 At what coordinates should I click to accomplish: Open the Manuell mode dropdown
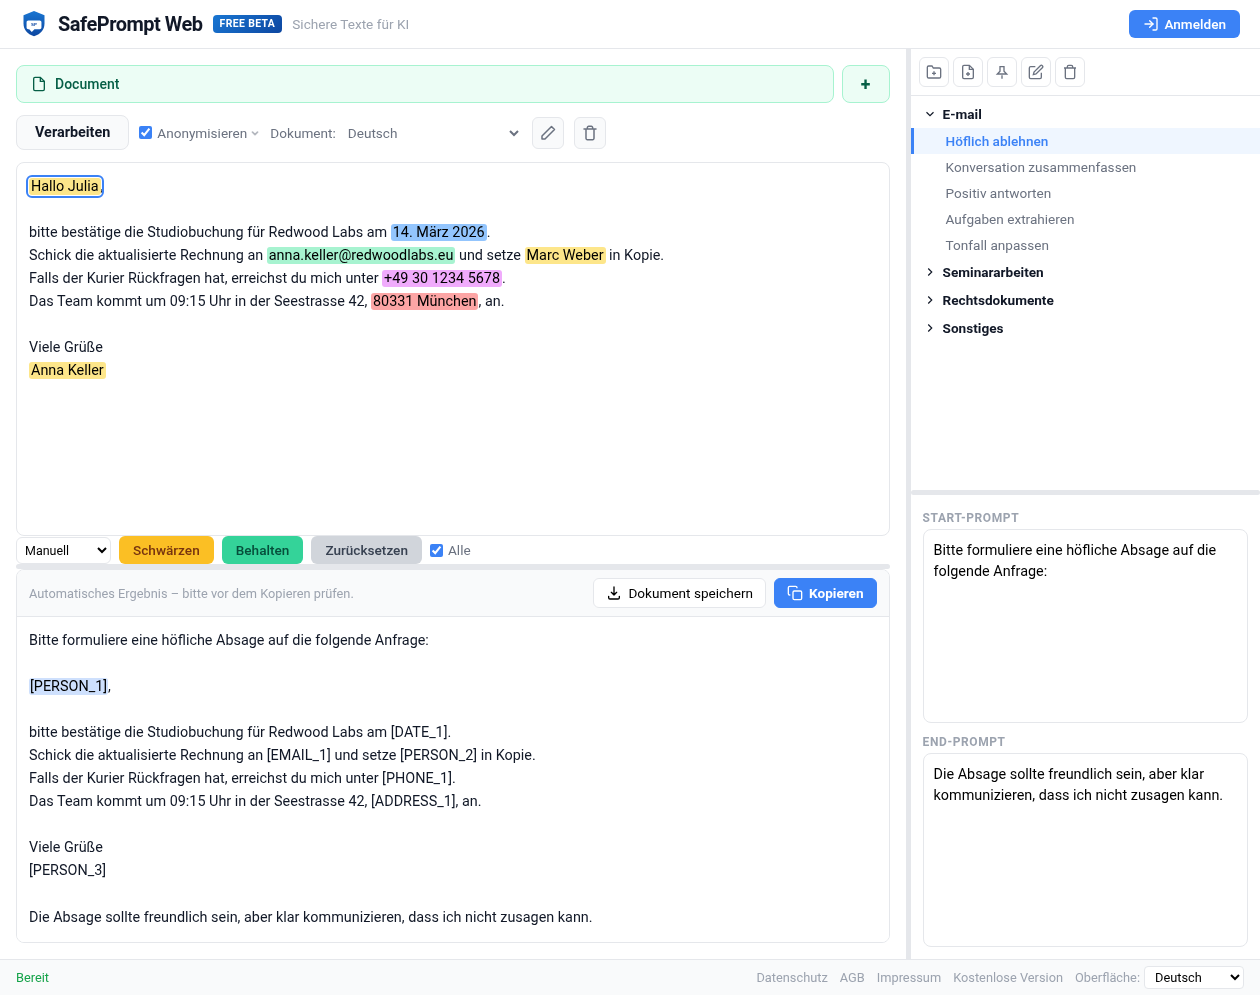pos(64,550)
